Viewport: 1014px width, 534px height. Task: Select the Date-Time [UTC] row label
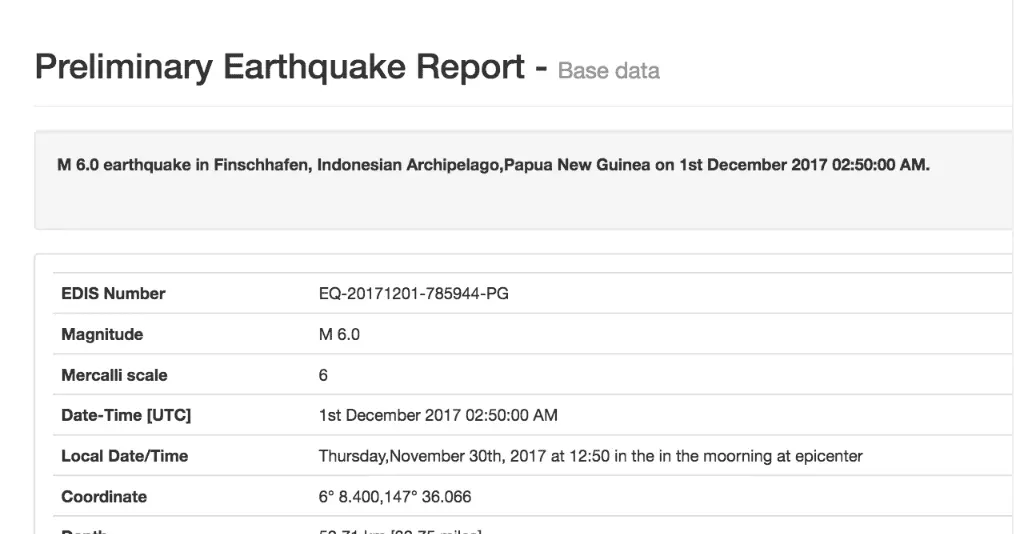coord(126,415)
